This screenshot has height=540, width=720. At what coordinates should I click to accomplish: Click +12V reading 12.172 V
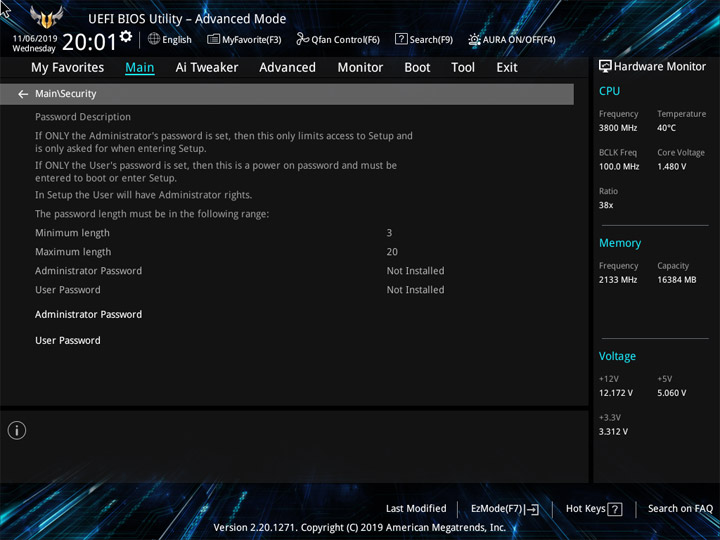(x=616, y=393)
